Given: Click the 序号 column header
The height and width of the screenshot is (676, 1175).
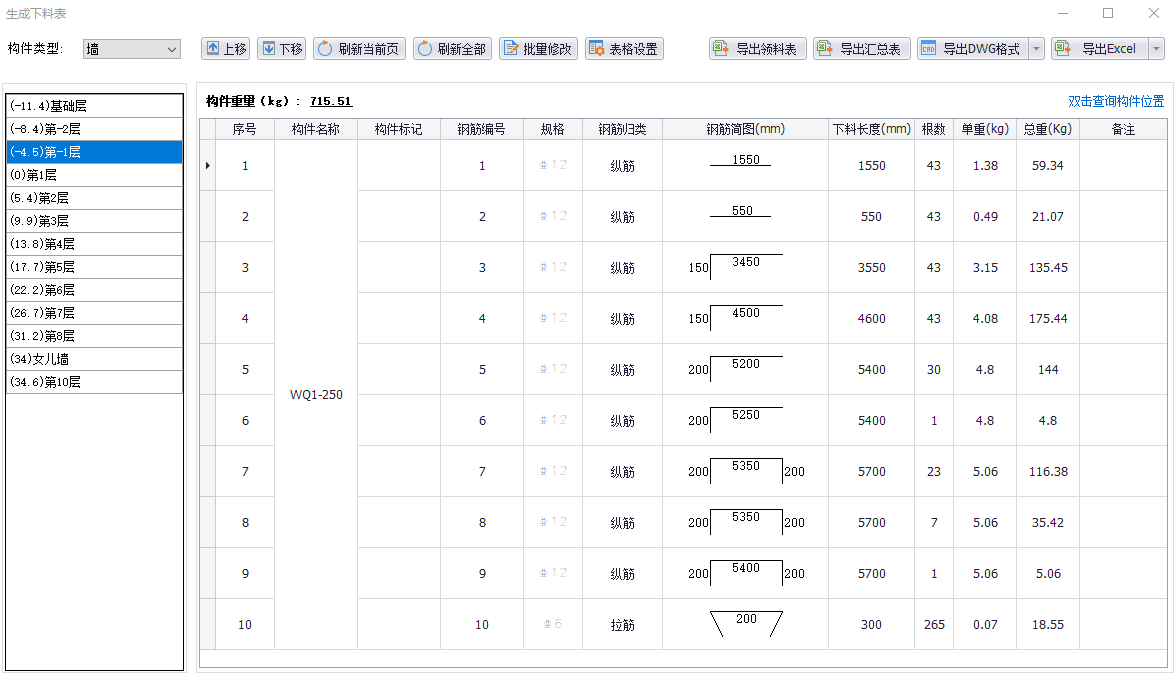Looking at the screenshot, I should [x=244, y=129].
